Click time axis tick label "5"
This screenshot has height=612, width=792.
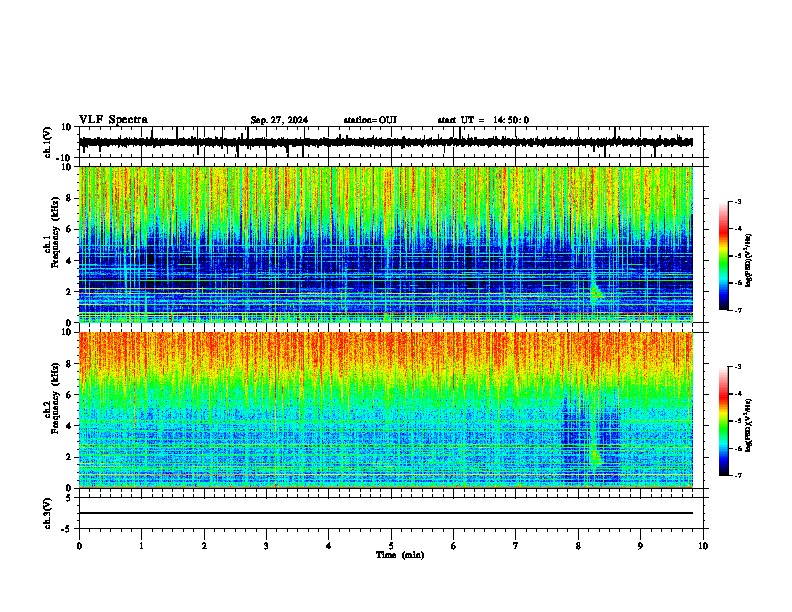391,546
